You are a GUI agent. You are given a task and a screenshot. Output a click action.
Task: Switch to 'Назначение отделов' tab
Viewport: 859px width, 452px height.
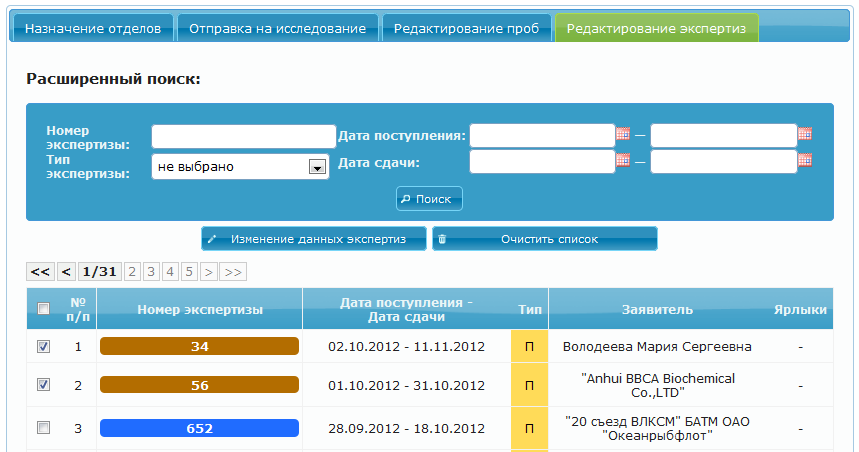point(92,29)
